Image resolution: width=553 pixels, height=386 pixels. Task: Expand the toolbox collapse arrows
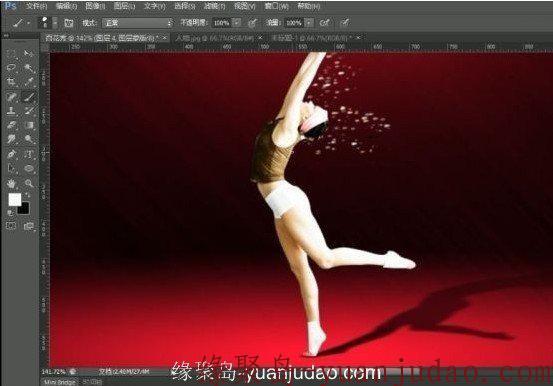(6, 36)
